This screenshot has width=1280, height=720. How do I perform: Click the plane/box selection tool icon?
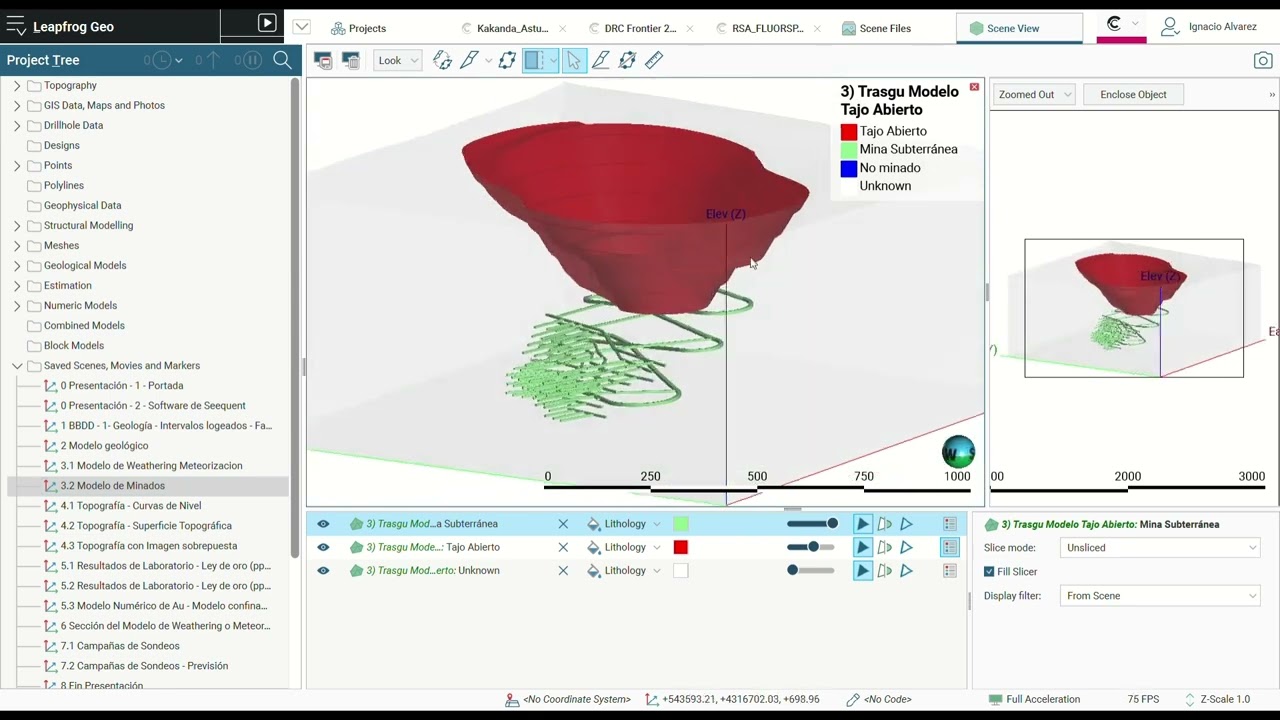[x=507, y=61]
